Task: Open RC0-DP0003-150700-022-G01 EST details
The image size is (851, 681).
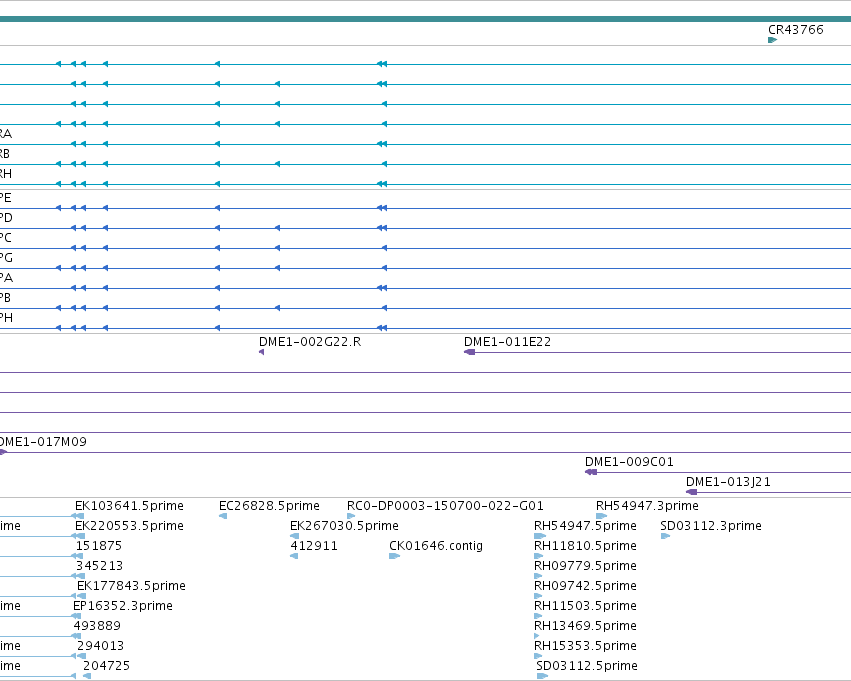Action: pos(445,506)
